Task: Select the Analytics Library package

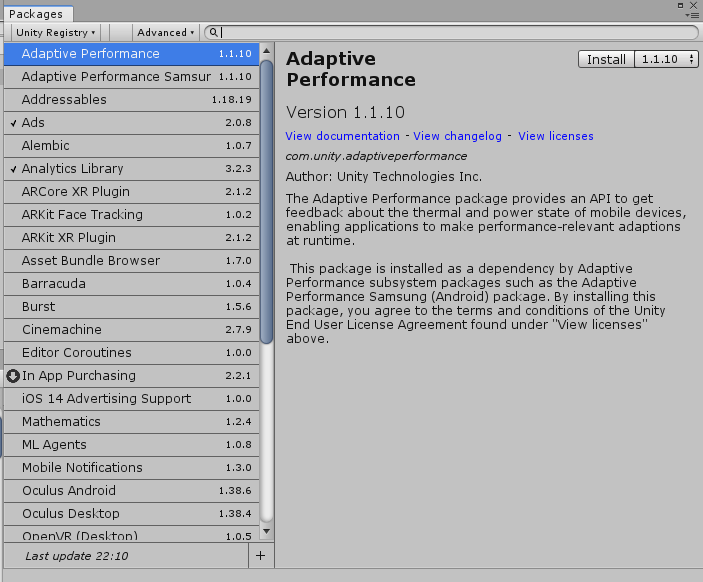Action: pos(131,169)
